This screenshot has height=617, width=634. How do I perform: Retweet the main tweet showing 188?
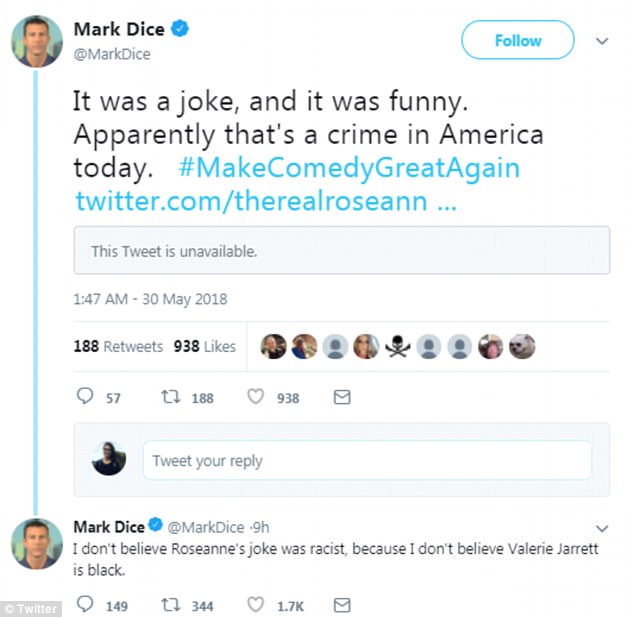click(x=171, y=397)
